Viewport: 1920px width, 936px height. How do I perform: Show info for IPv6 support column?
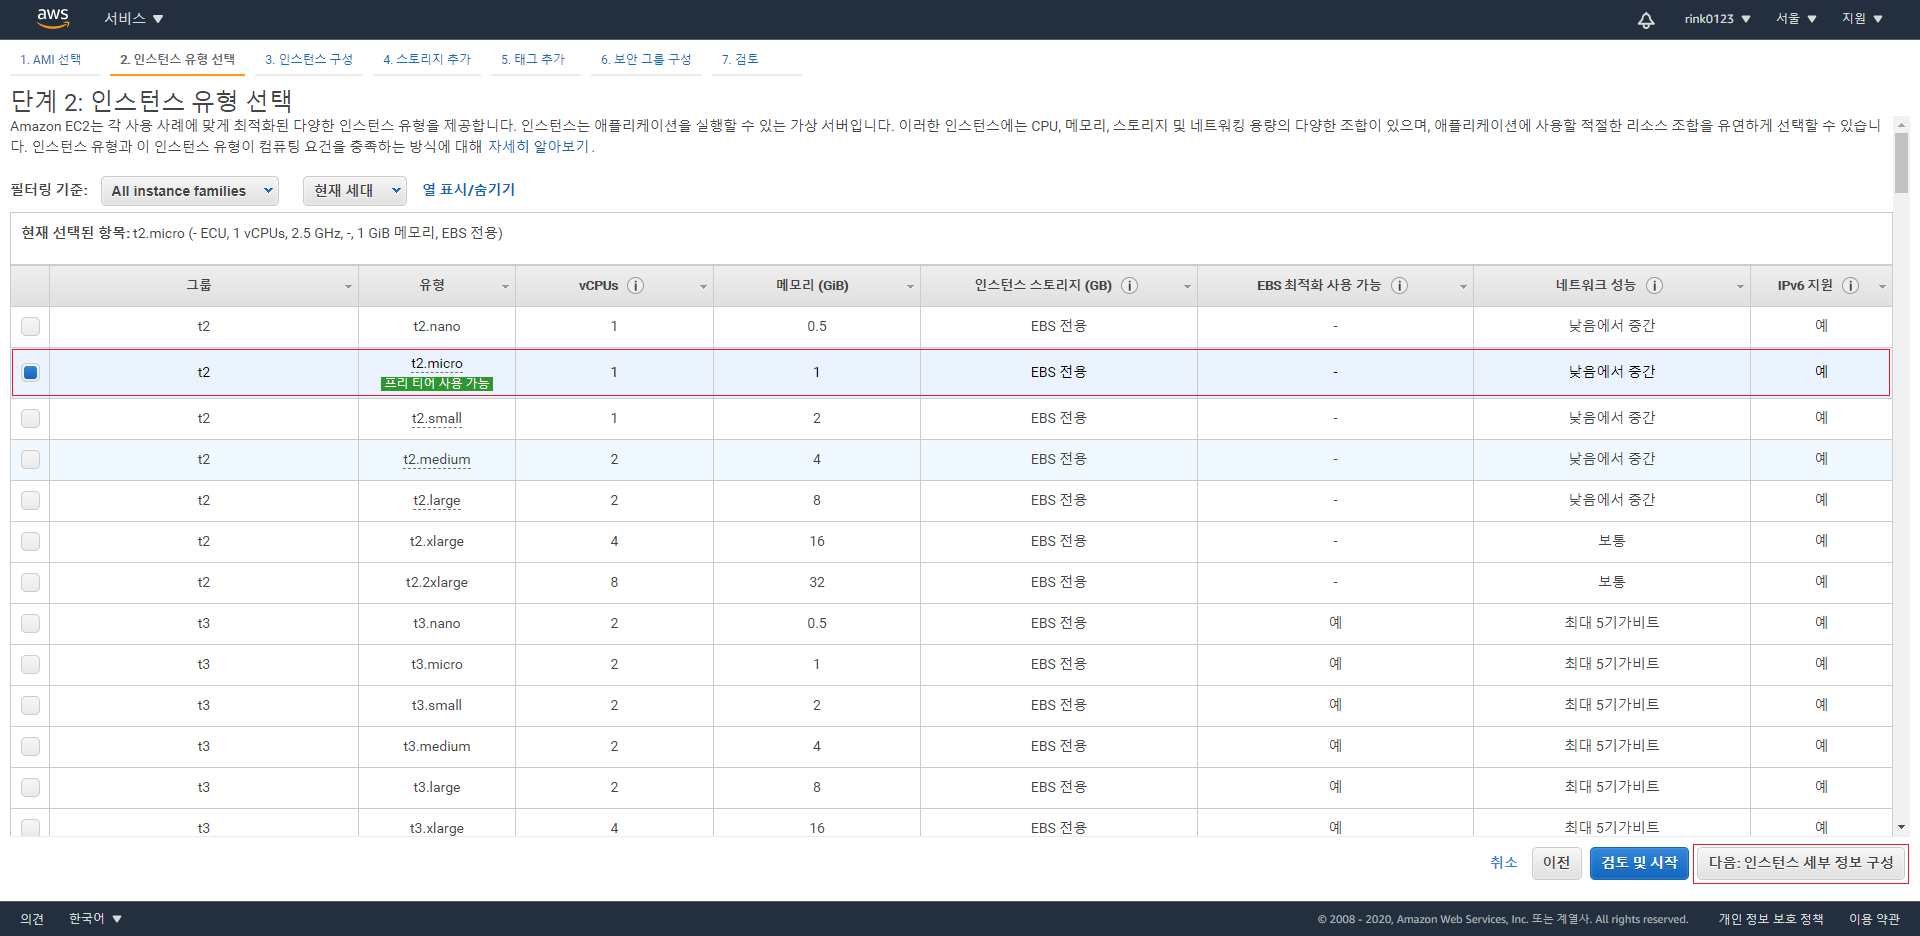pos(1850,286)
